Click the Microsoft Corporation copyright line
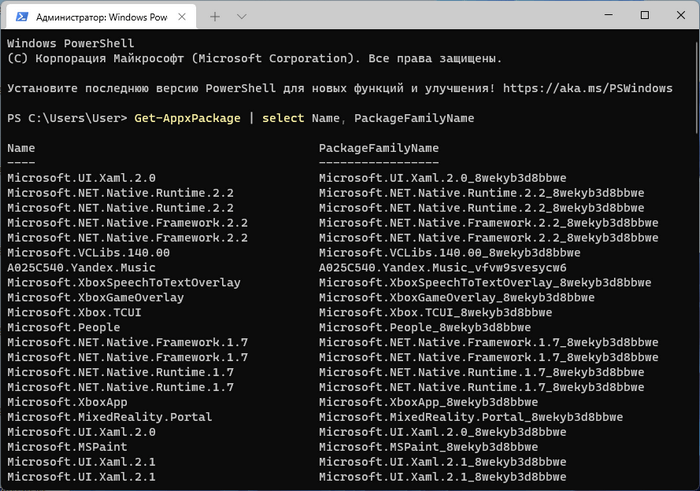The height and width of the screenshot is (491, 700). [254, 58]
